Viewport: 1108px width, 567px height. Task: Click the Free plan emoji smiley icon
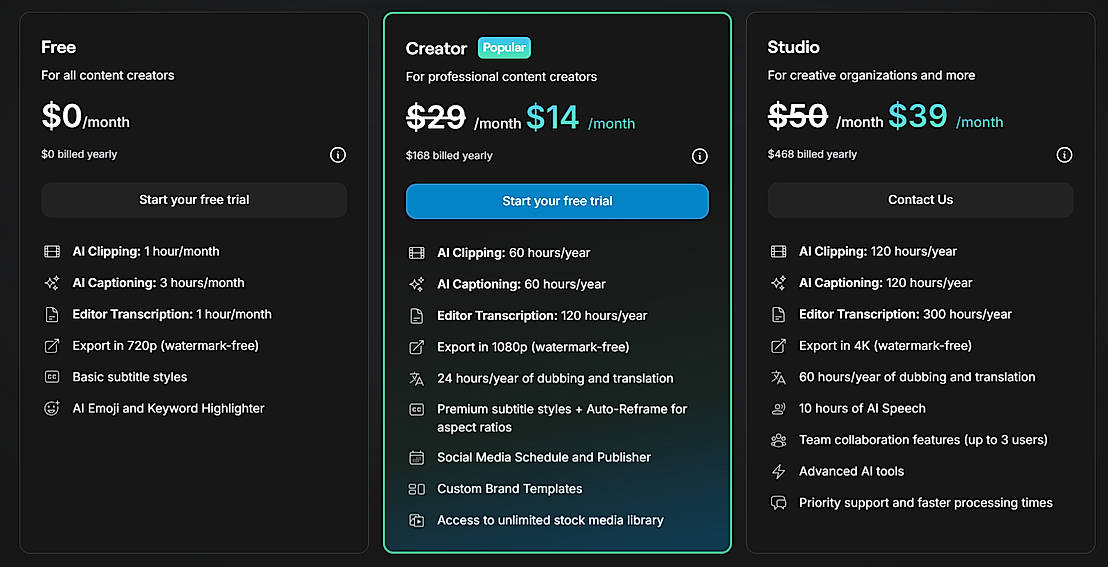click(52, 408)
